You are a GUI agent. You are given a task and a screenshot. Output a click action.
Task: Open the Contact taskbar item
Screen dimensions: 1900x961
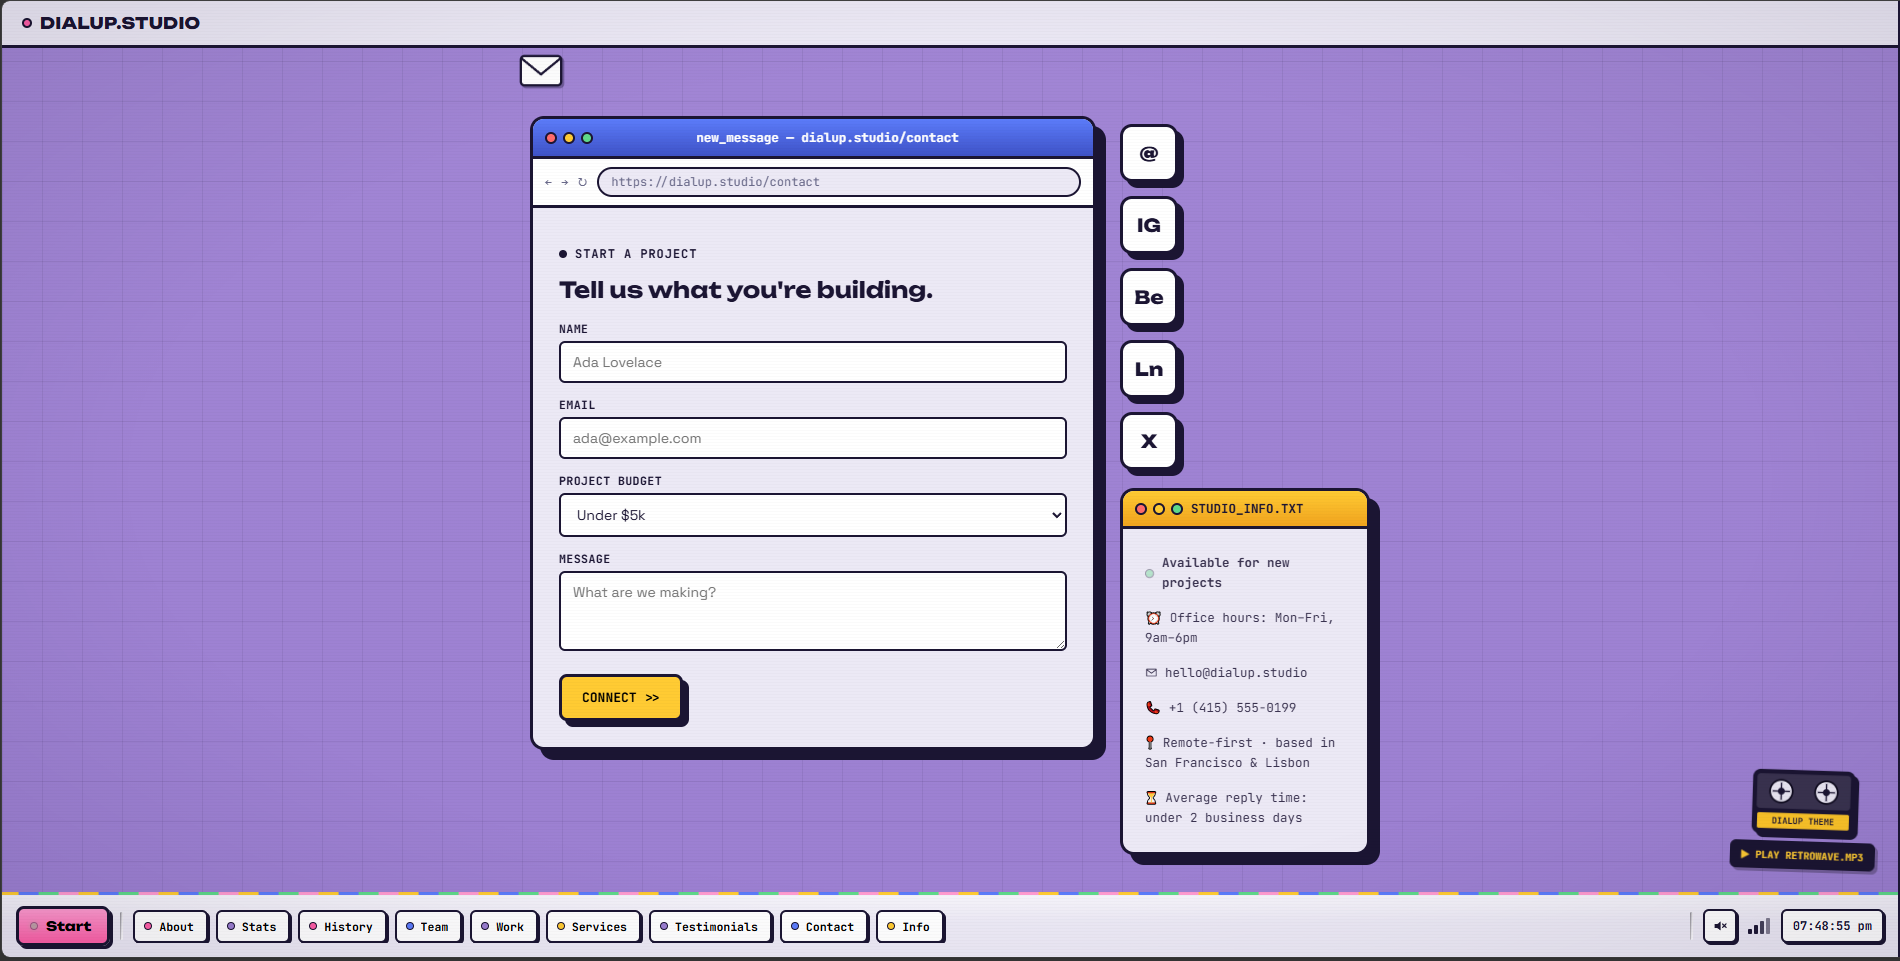[823, 927]
